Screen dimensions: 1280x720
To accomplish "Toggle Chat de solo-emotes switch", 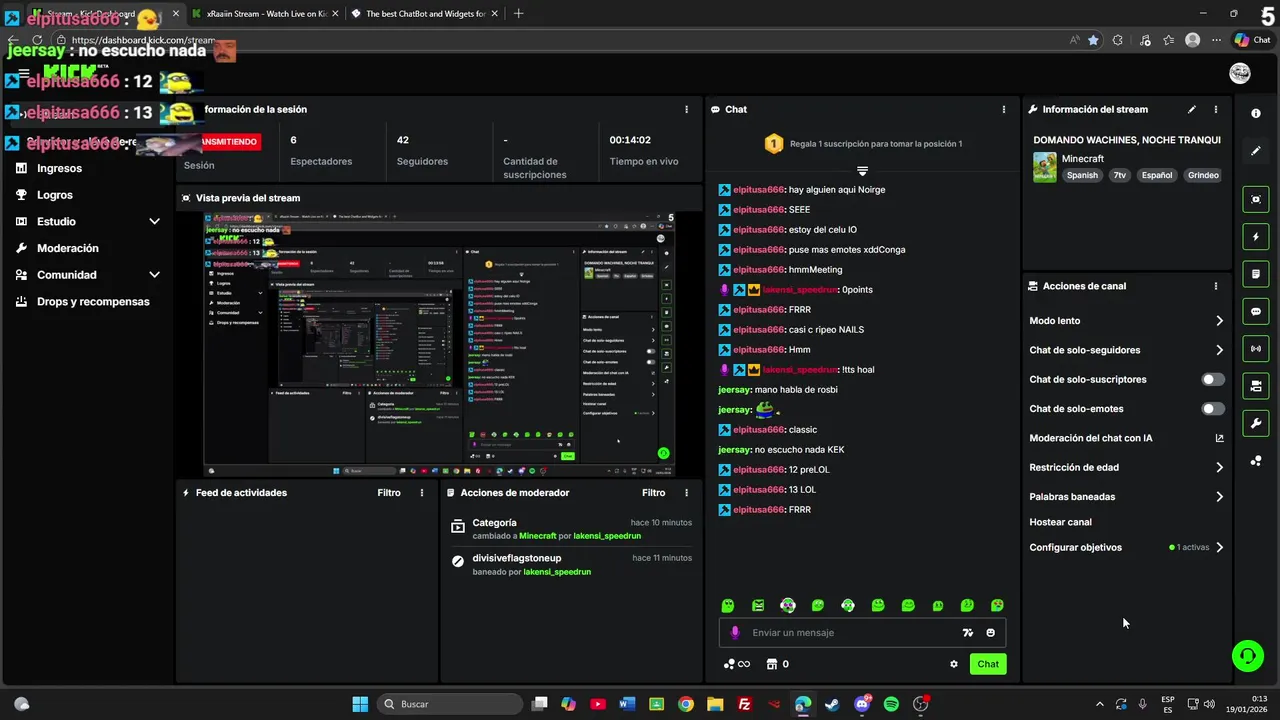I will 1213,408.
